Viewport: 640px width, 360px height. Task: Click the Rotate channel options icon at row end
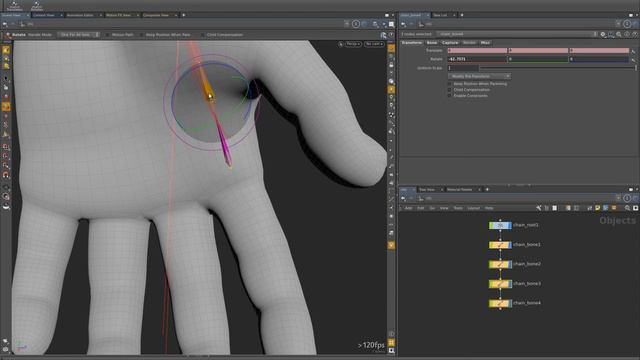click(x=633, y=60)
